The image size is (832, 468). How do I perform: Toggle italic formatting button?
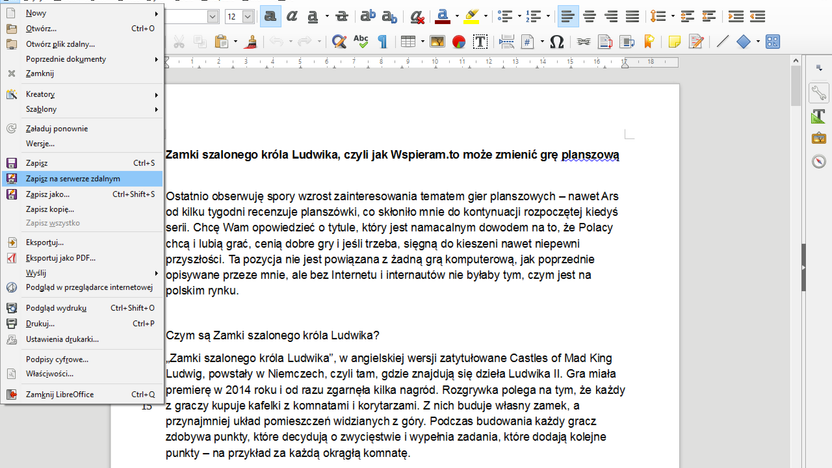[x=292, y=16]
